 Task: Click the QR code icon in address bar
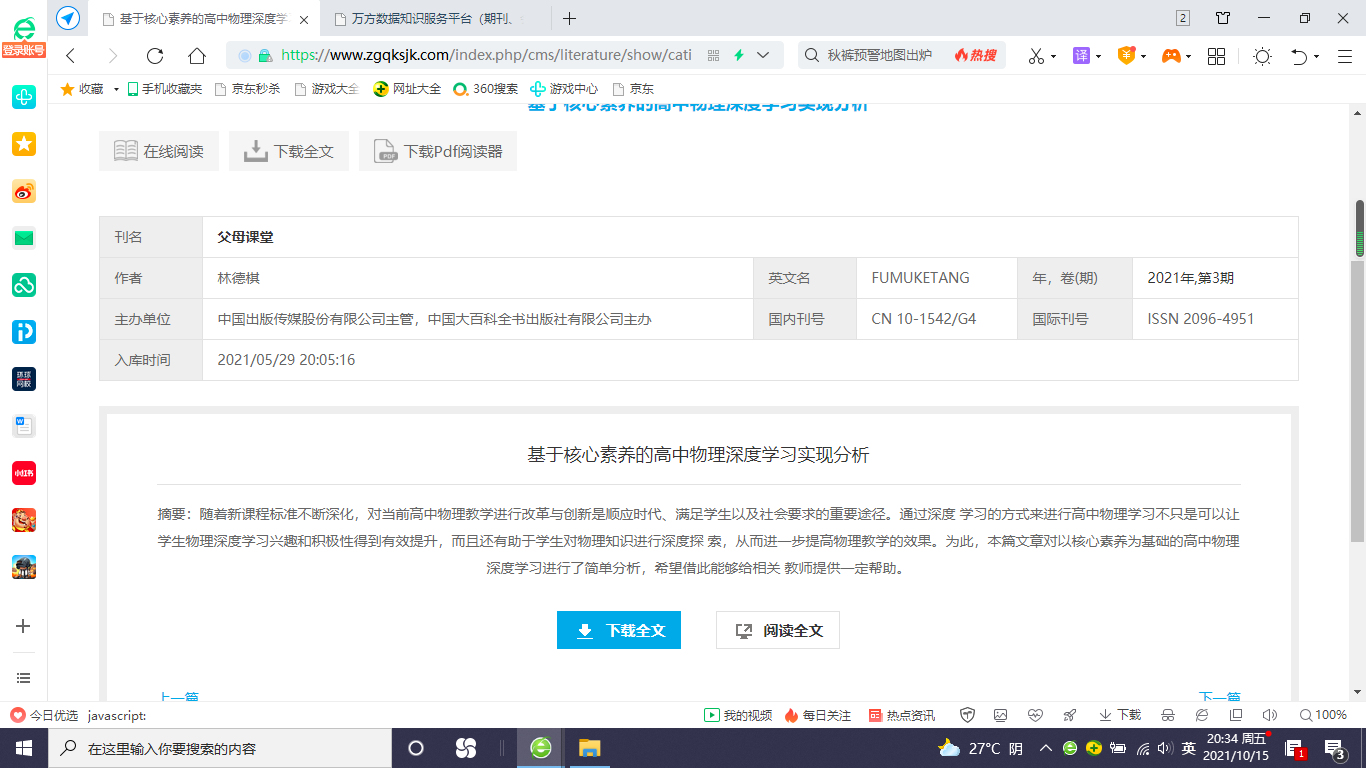(x=714, y=56)
